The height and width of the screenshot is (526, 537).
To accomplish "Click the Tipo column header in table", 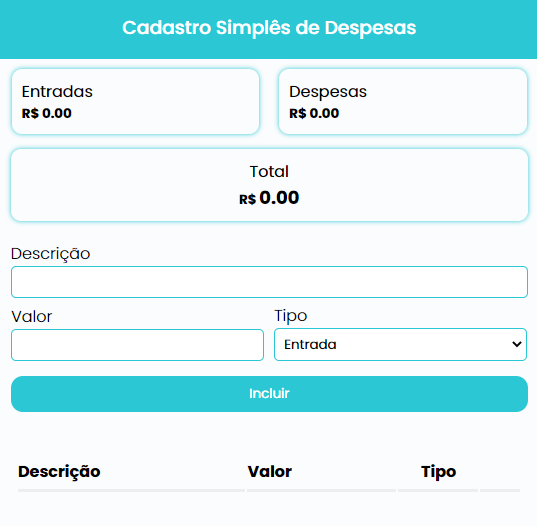I will [x=438, y=472].
